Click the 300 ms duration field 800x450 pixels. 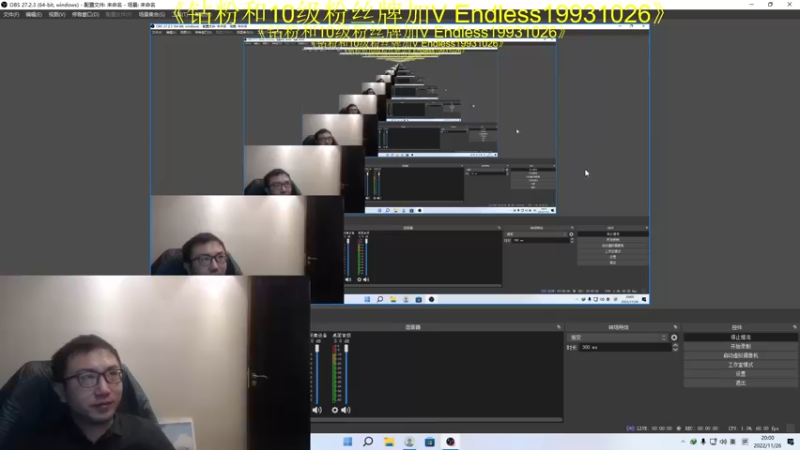coord(625,347)
